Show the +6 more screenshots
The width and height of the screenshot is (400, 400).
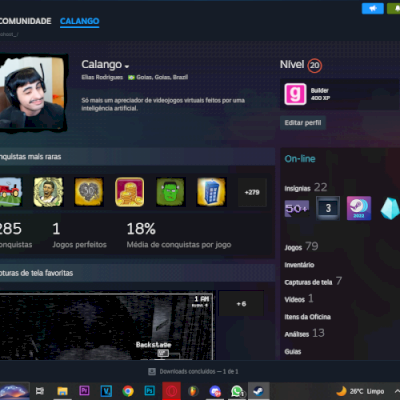pyautogui.click(x=241, y=304)
